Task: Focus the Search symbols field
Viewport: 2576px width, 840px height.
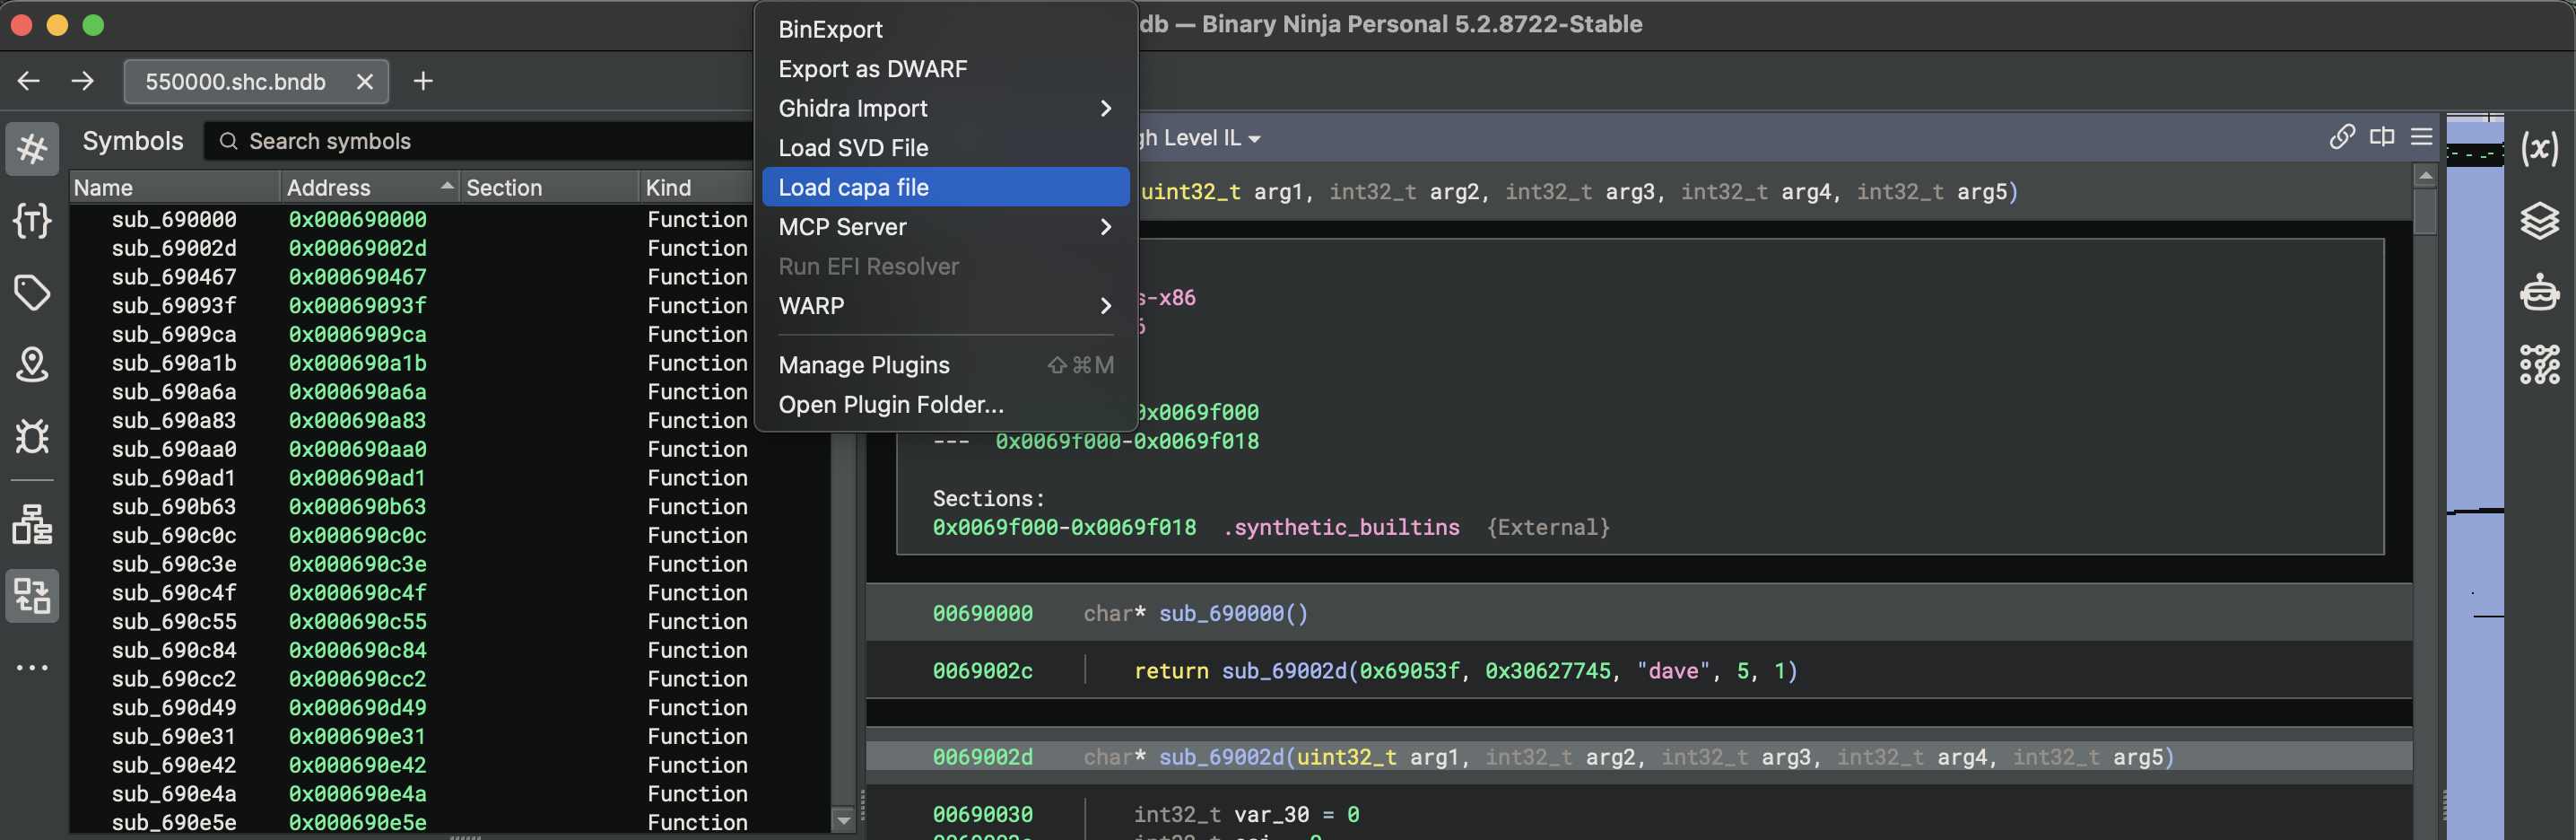Action: click(480, 141)
